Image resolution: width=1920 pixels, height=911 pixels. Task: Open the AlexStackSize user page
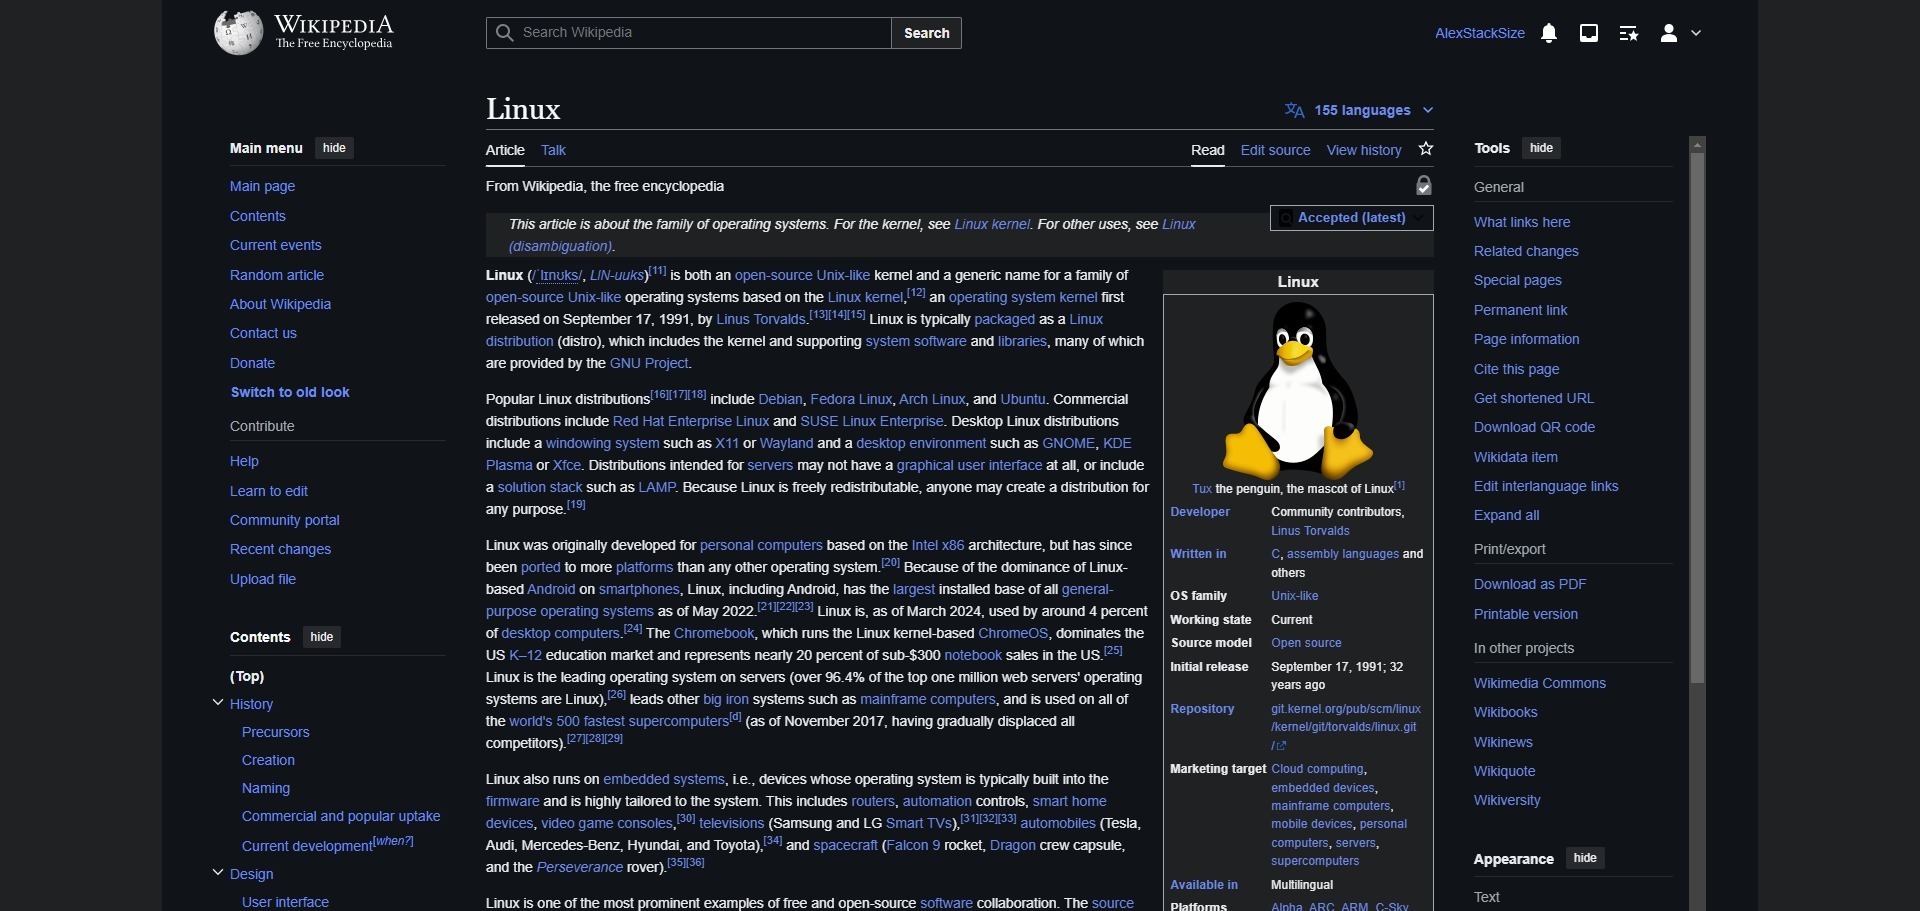[x=1480, y=33]
